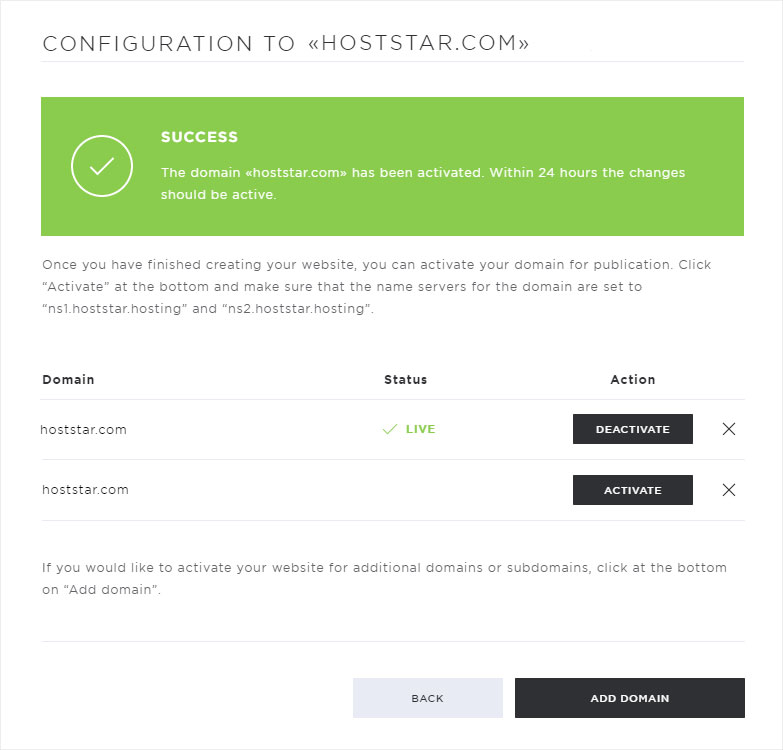Viewport: 783px width, 750px height.
Task: Select hoststar.com in the Activate row
Action: [85, 489]
